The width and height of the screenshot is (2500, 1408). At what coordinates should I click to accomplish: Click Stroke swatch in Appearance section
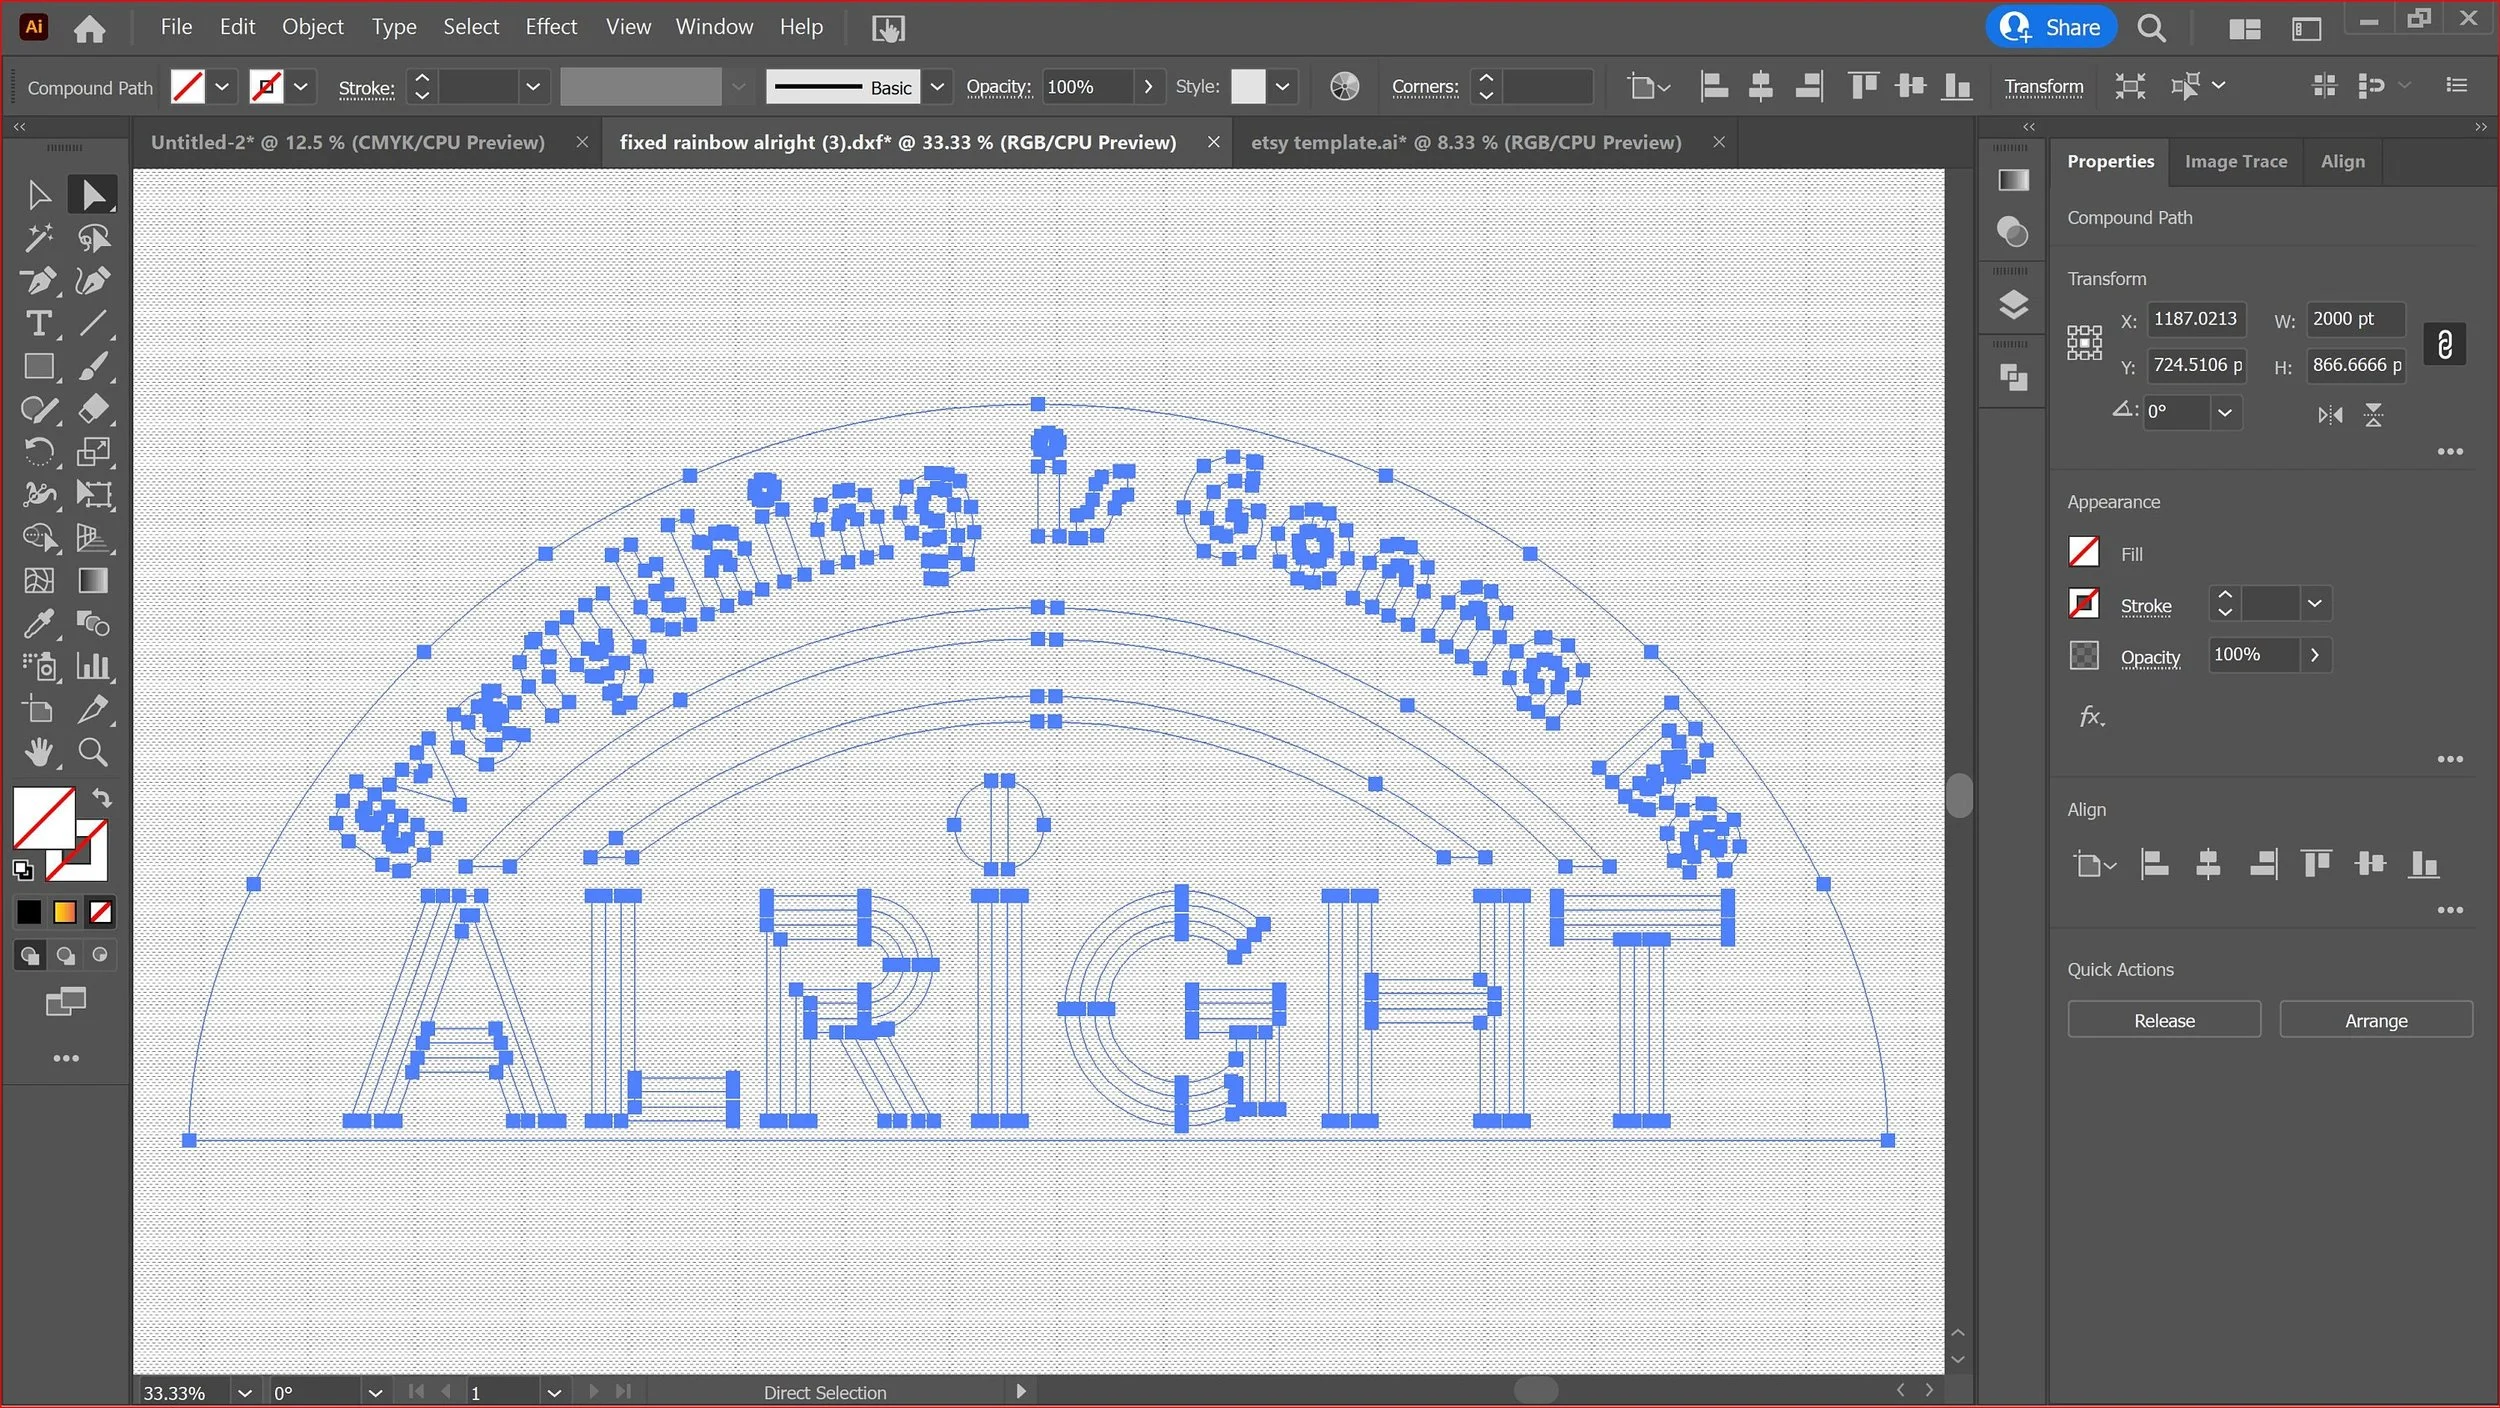click(x=2083, y=604)
